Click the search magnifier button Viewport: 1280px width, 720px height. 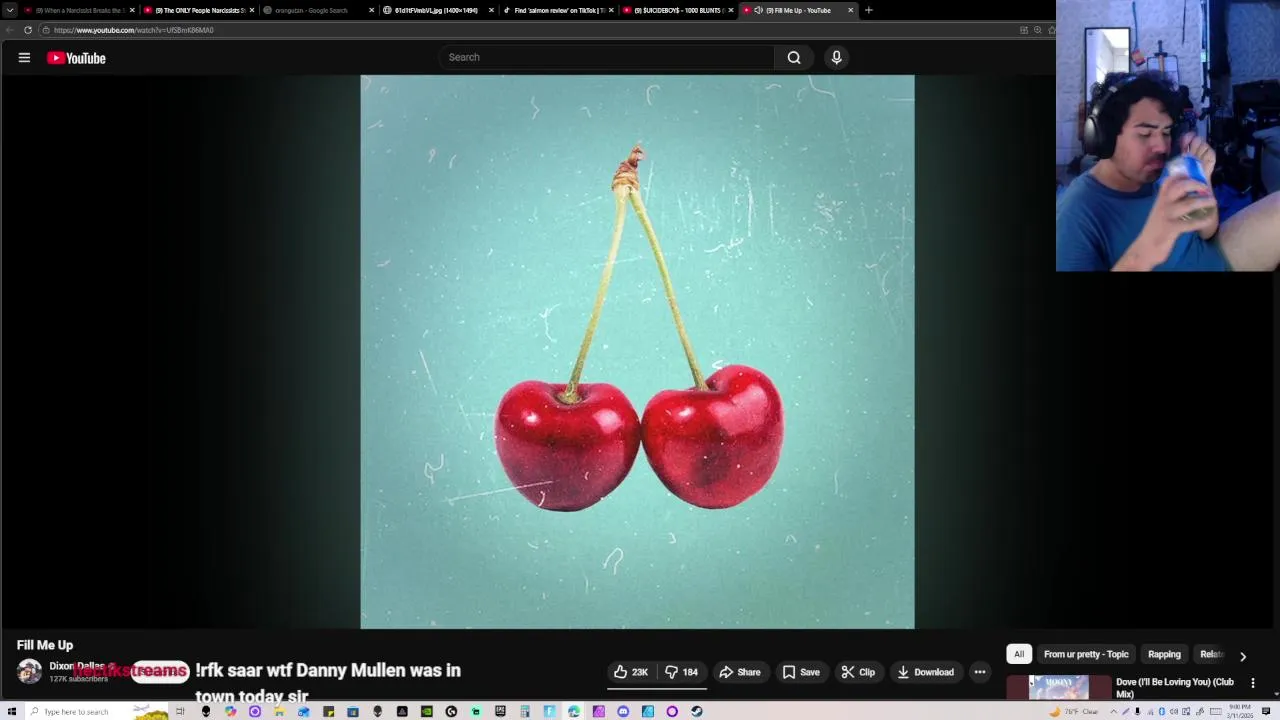(794, 57)
